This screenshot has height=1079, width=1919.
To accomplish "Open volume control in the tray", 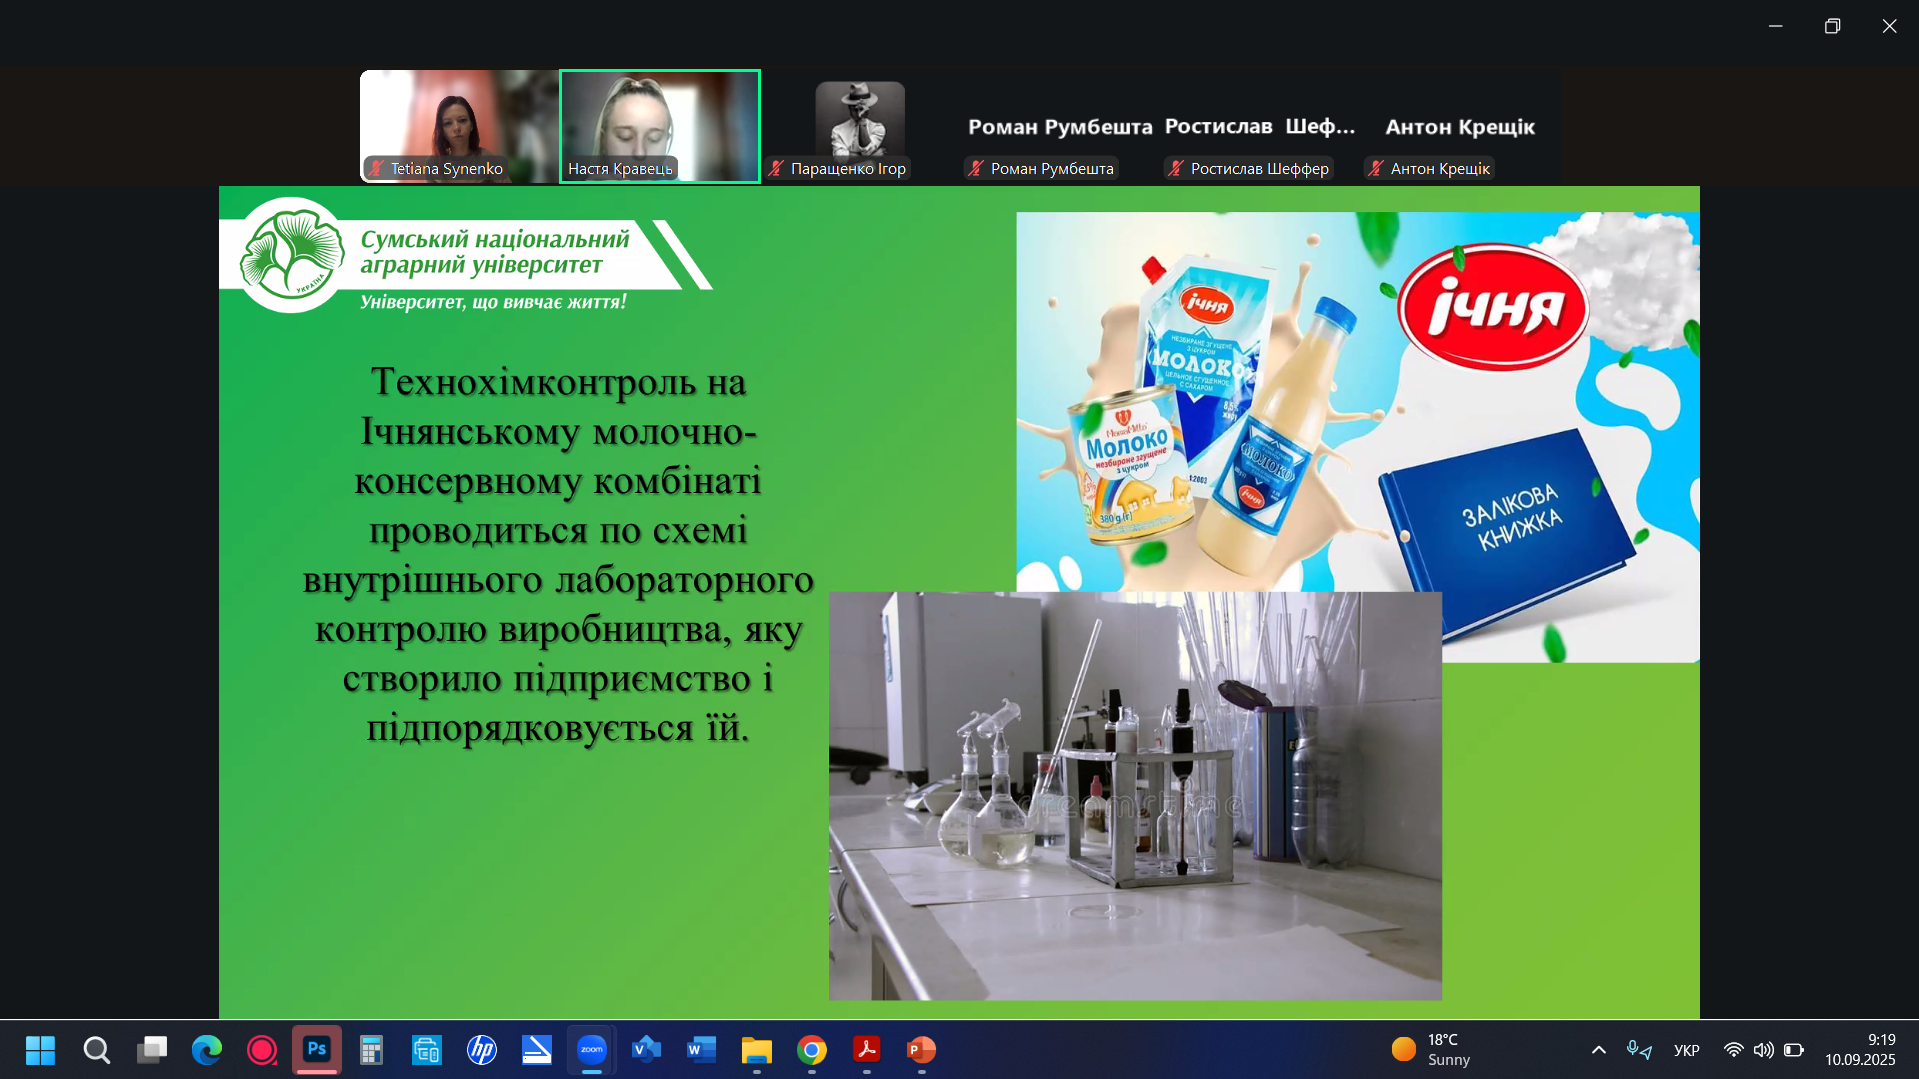I will (x=1763, y=1050).
